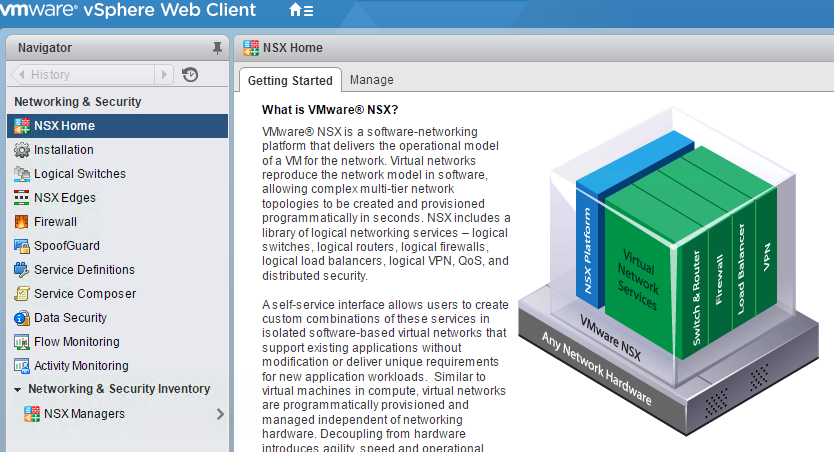Image resolution: width=834 pixels, height=452 pixels.
Task: Go forward using History right arrow
Action: point(164,75)
